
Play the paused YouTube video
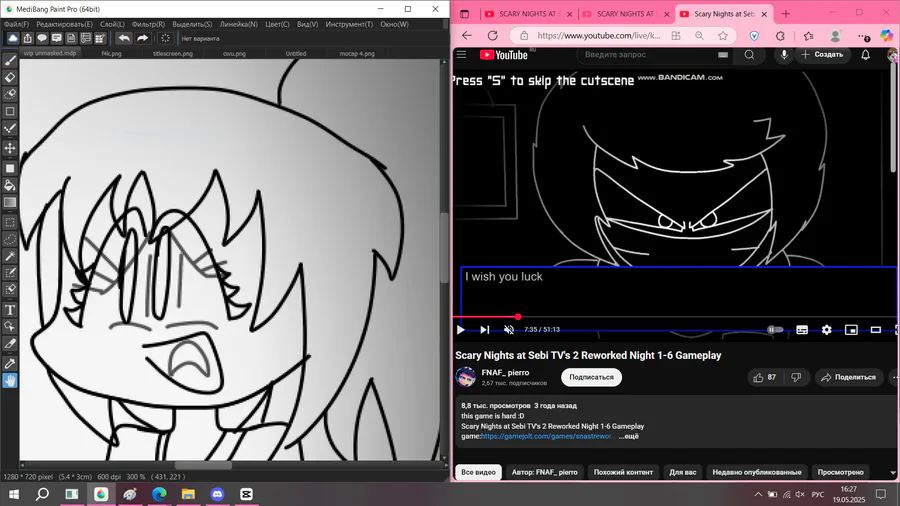tap(460, 330)
